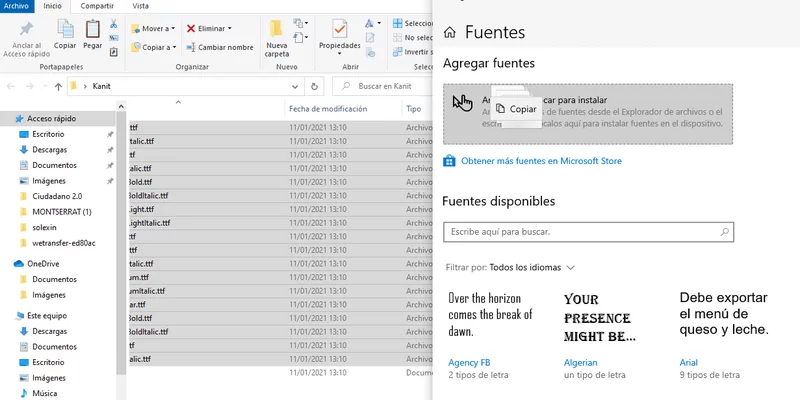Open Filtrar por Todos los idiomas dropdown
The width and height of the screenshot is (800, 400).
pyautogui.click(x=532, y=268)
